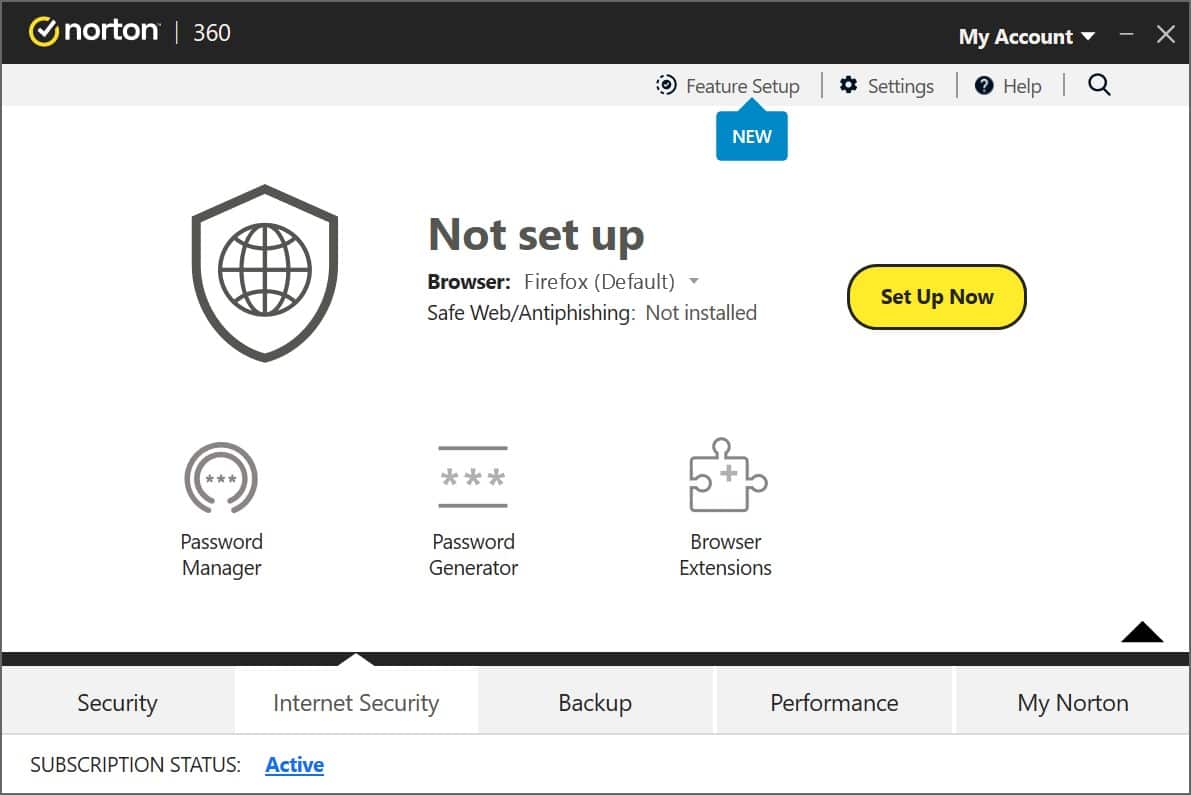Expand the Firefox (Default) browser dropdown arrow
This screenshot has width=1191, height=795.
693,282
